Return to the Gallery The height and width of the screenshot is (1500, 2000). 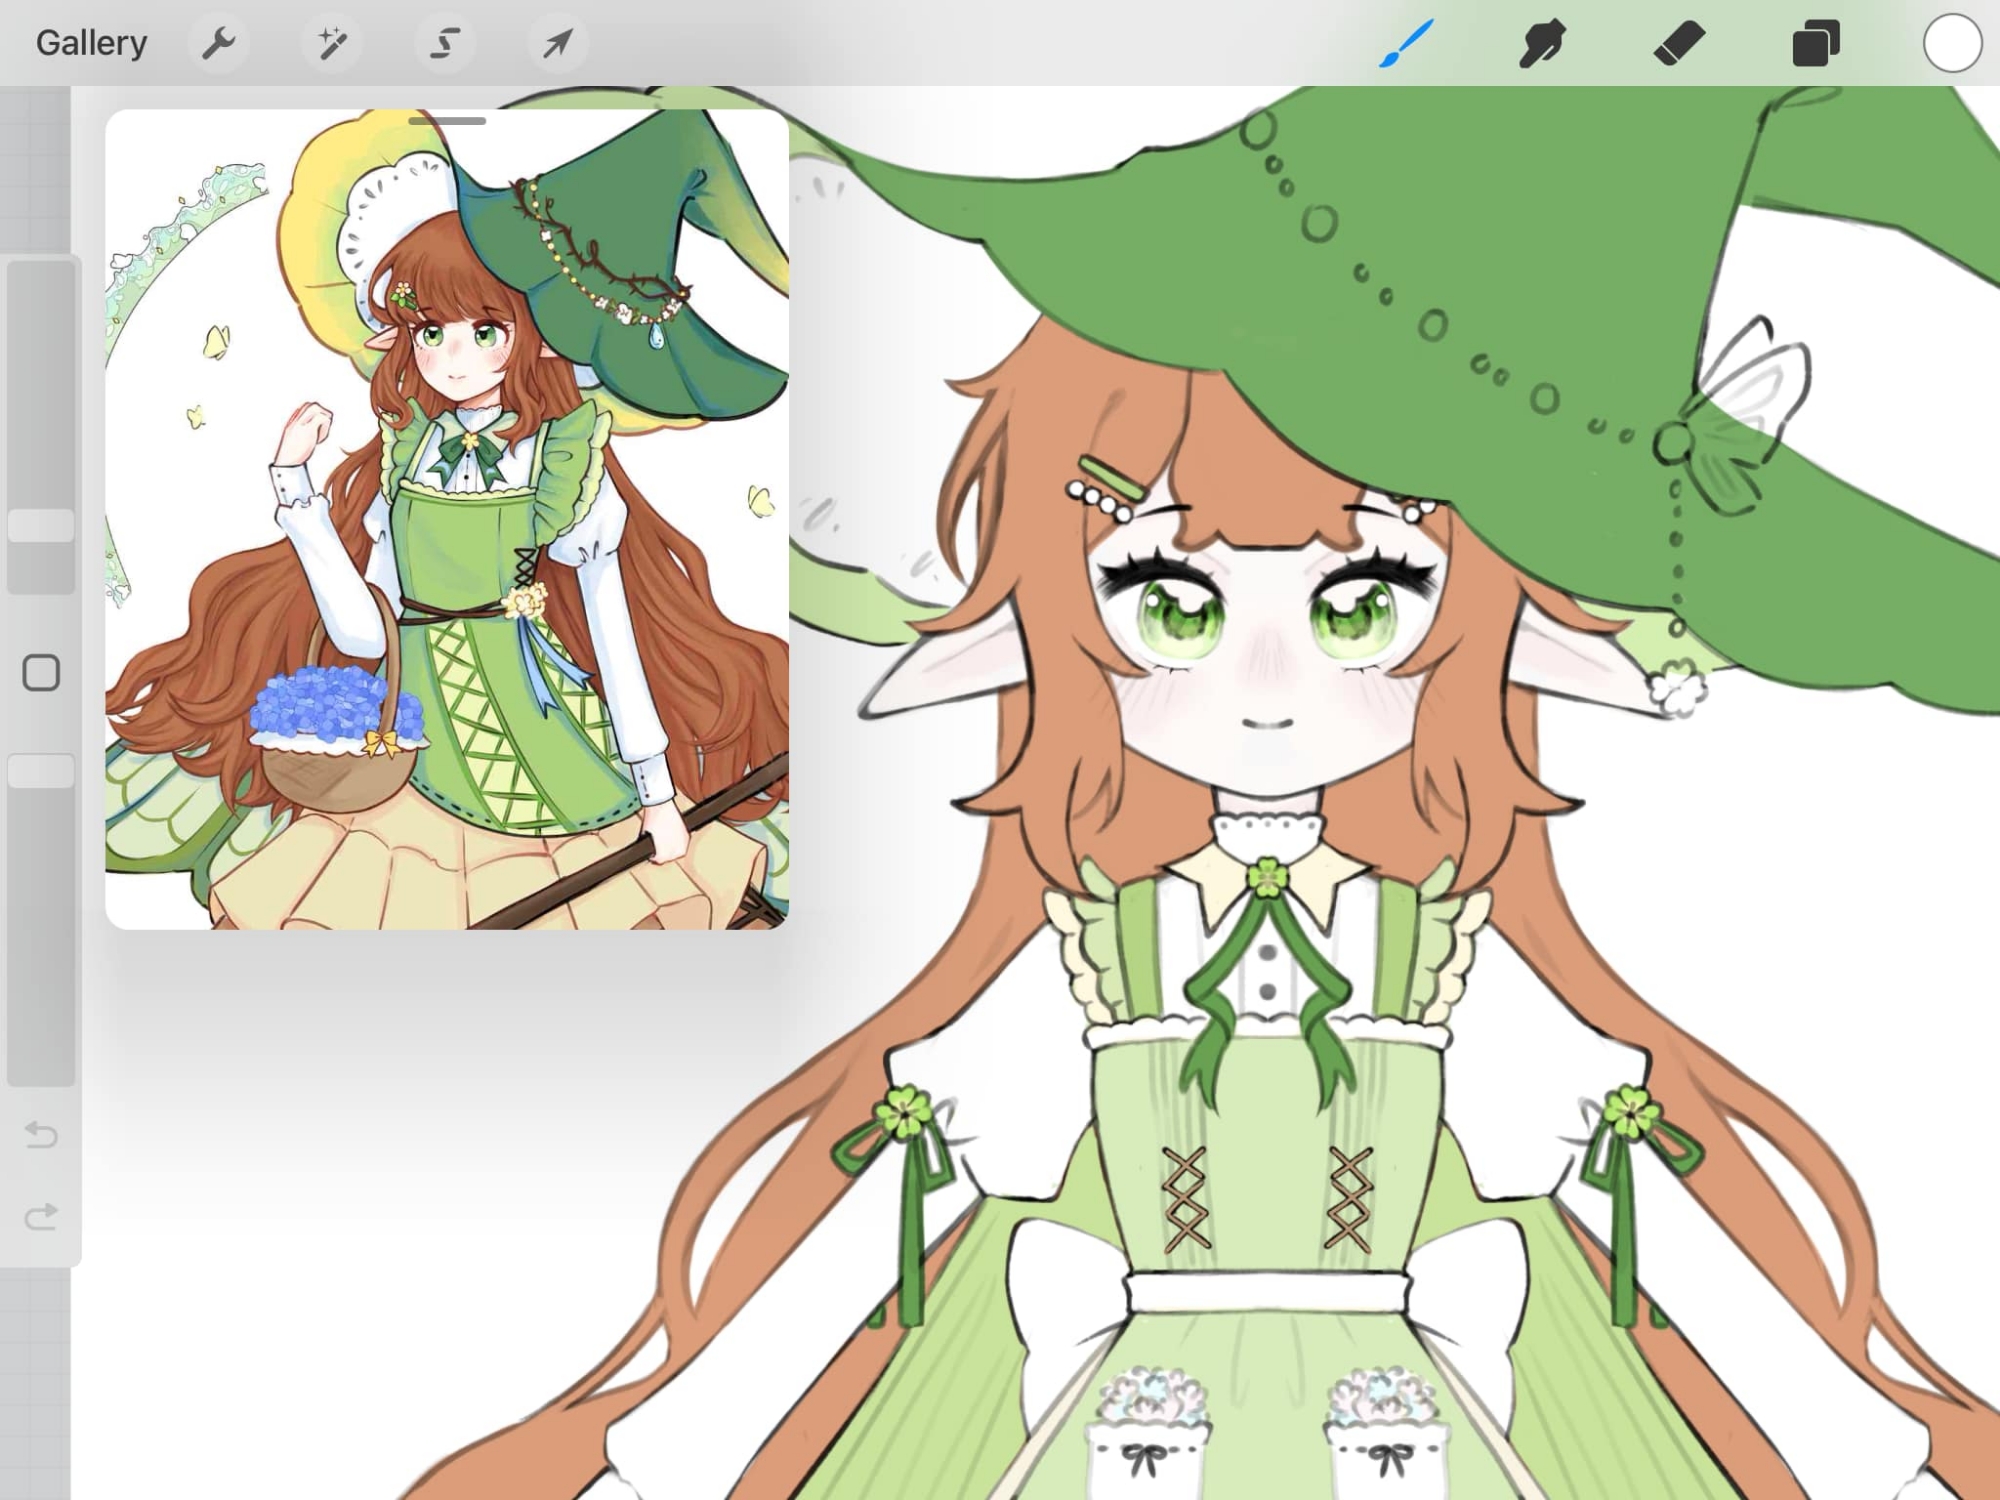click(91, 43)
